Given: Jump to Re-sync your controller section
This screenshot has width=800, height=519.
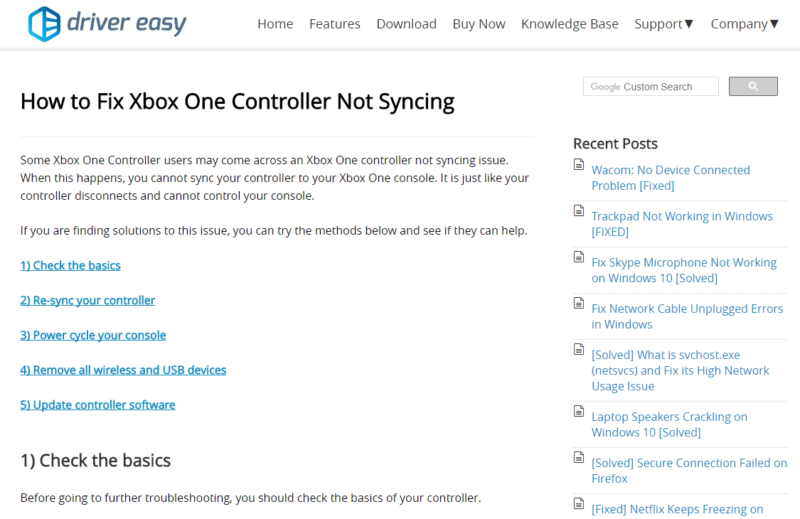Looking at the screenshot, I should tap(88, 301).
